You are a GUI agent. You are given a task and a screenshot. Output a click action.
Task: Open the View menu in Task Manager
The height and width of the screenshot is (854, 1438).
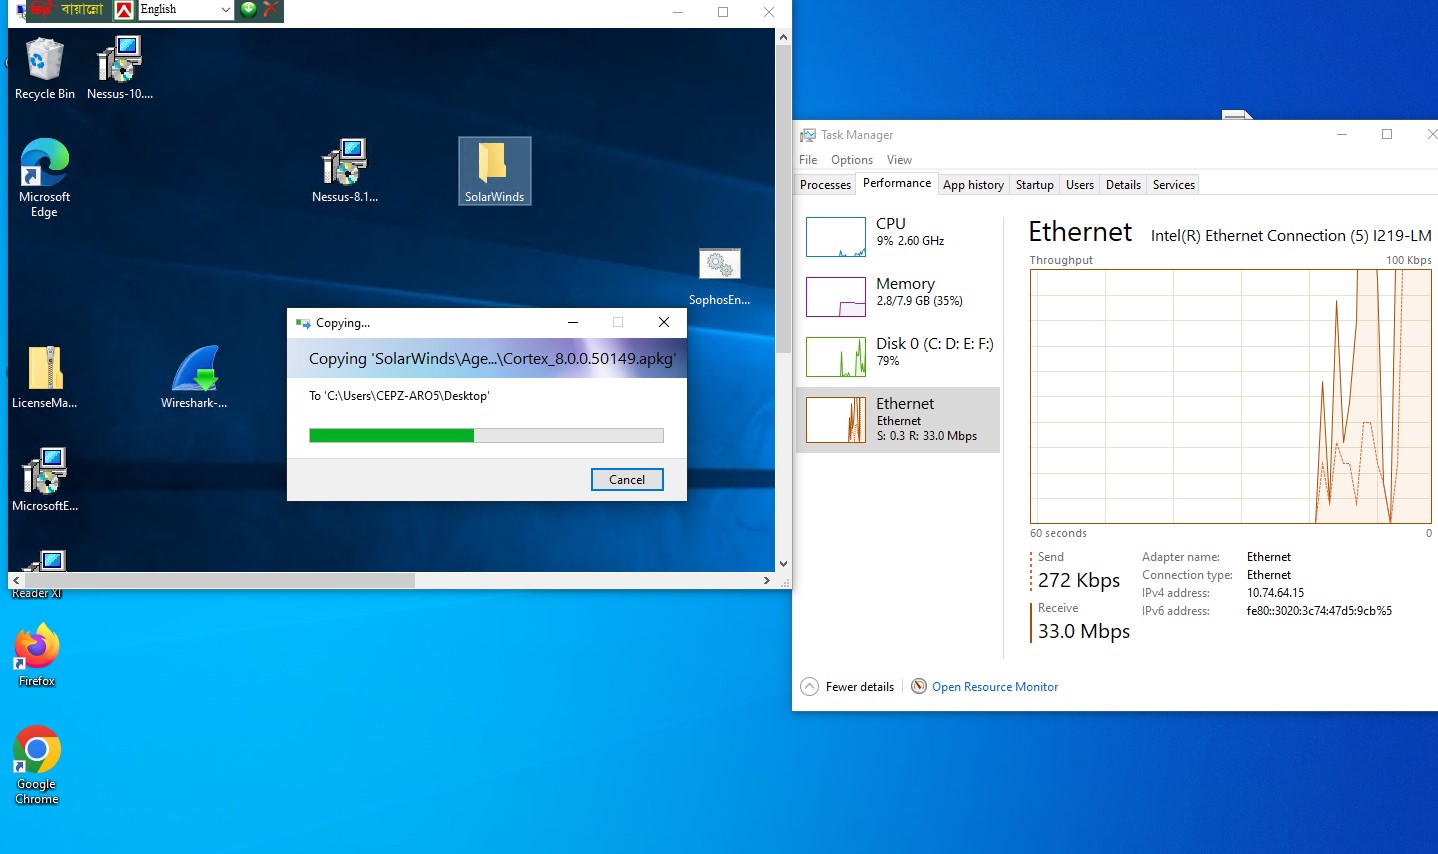899,160
